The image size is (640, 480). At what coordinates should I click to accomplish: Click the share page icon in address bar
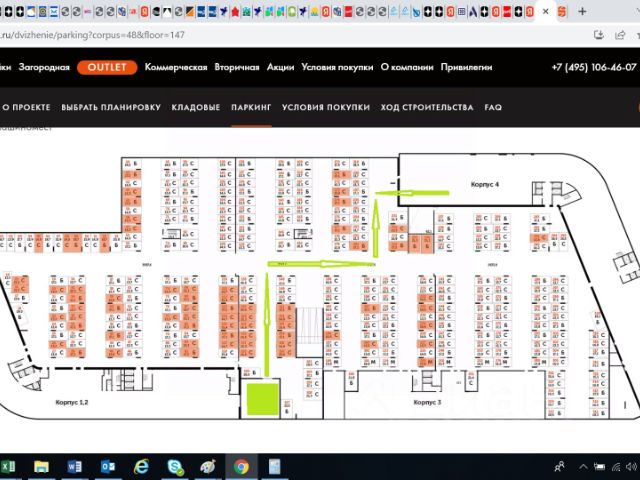[620, 35]
